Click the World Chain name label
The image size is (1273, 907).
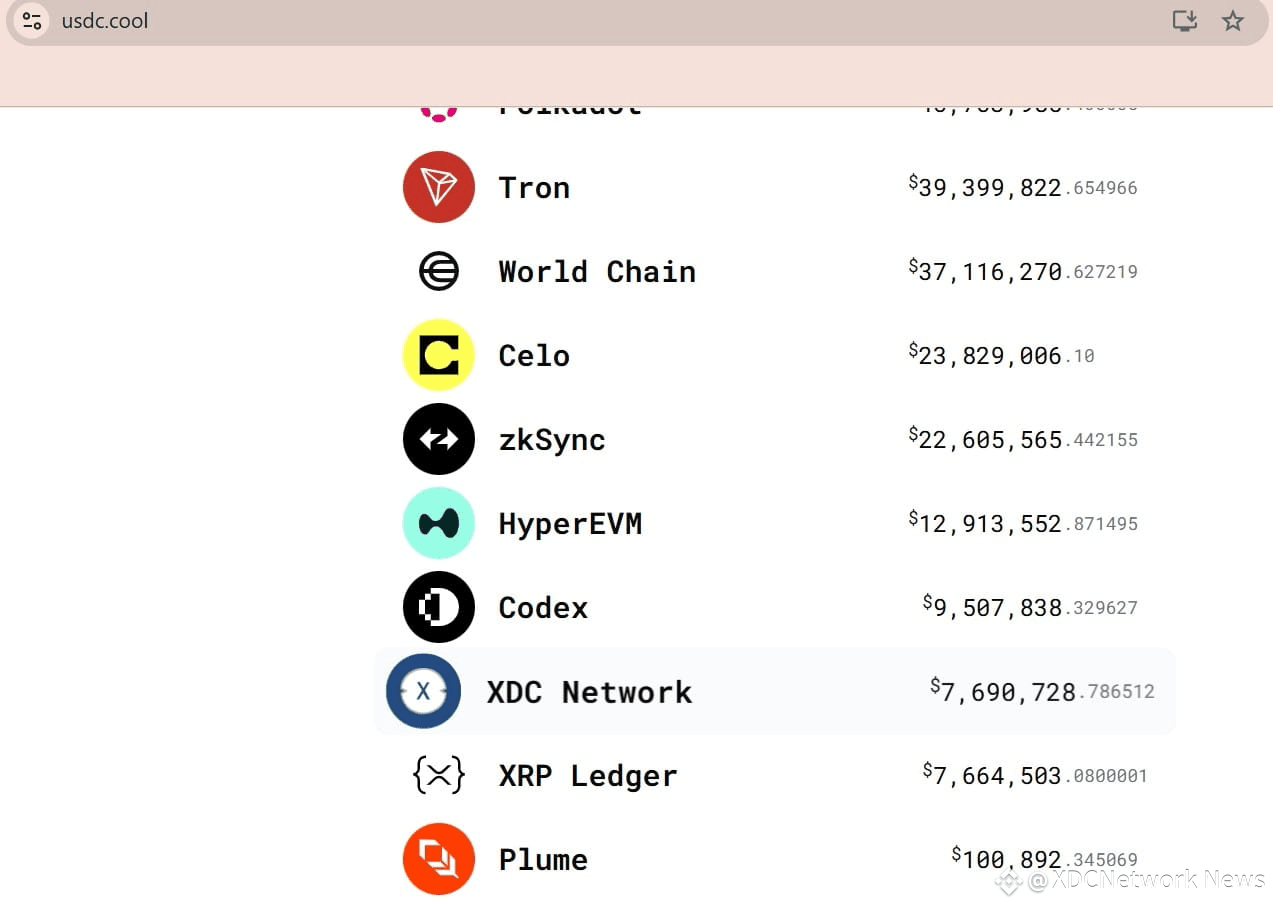[597, 272]
